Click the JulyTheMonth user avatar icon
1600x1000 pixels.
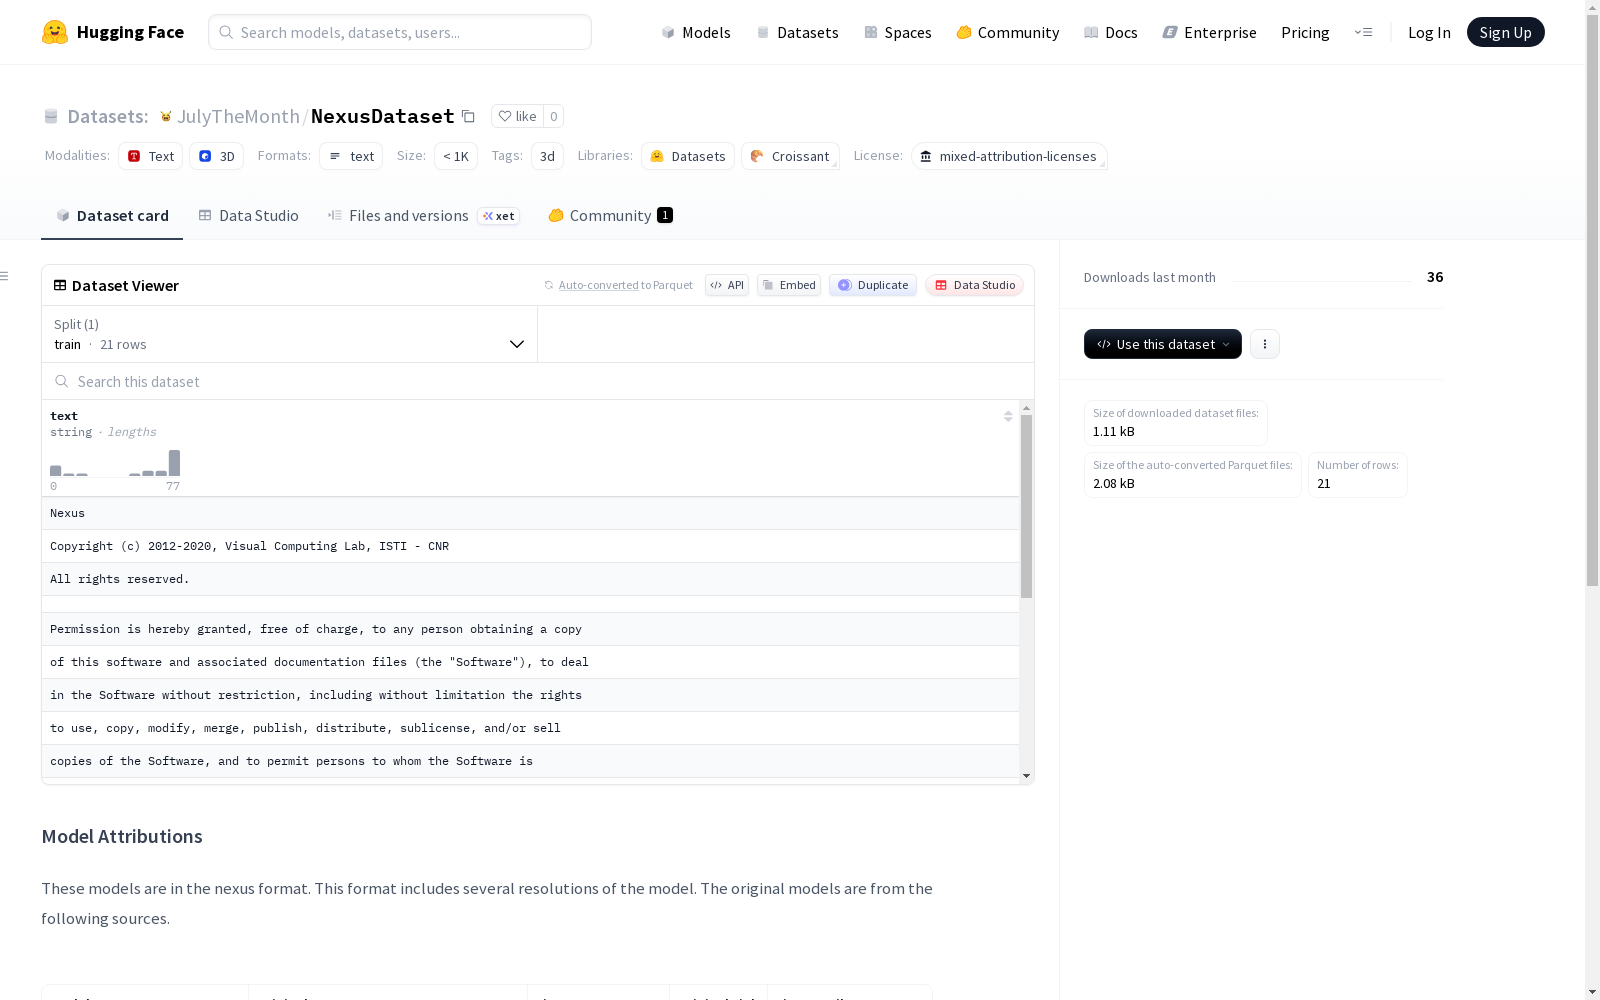(166, 117)
